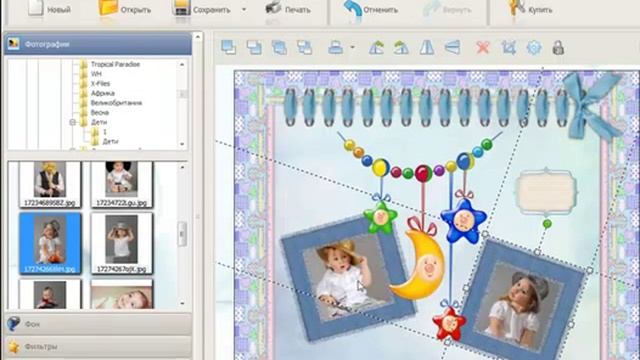The height and width of the screenshot is (360, 640).
Task: Rotate the object right with green-arrow icon
Action: tap(401, 47)
